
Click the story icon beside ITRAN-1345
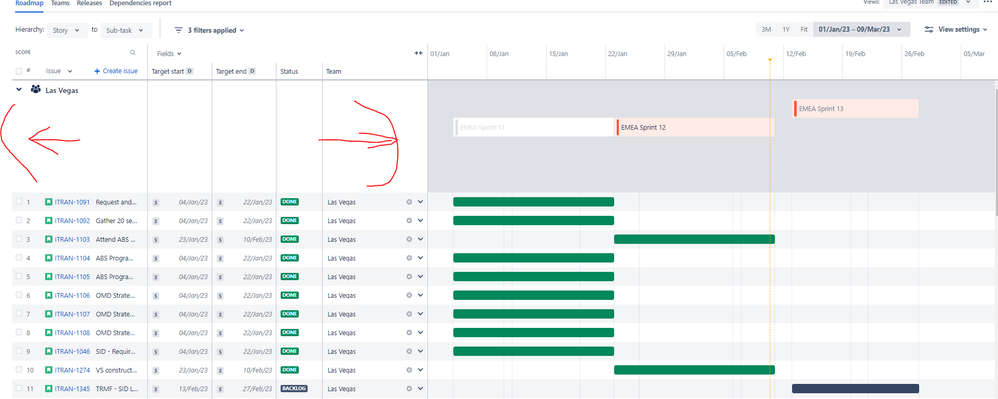[x=48, y=388]
